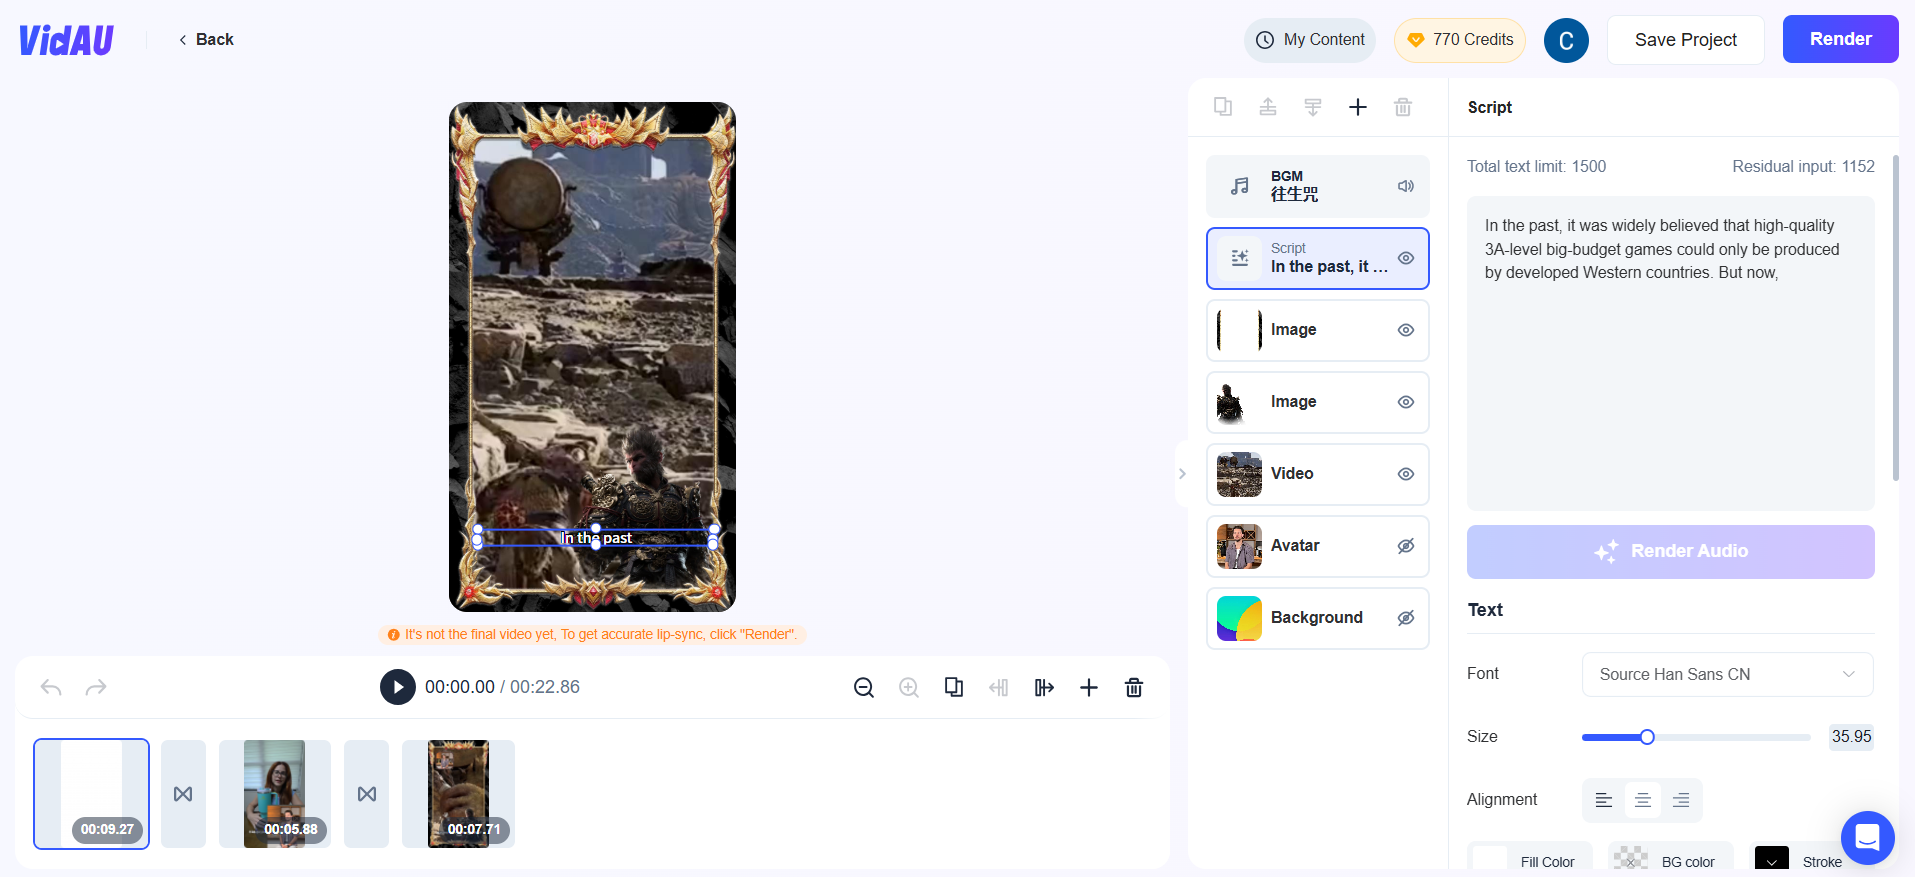1915x877 pixels.
Task: Click into the script text area
Action: (1670, 353)
